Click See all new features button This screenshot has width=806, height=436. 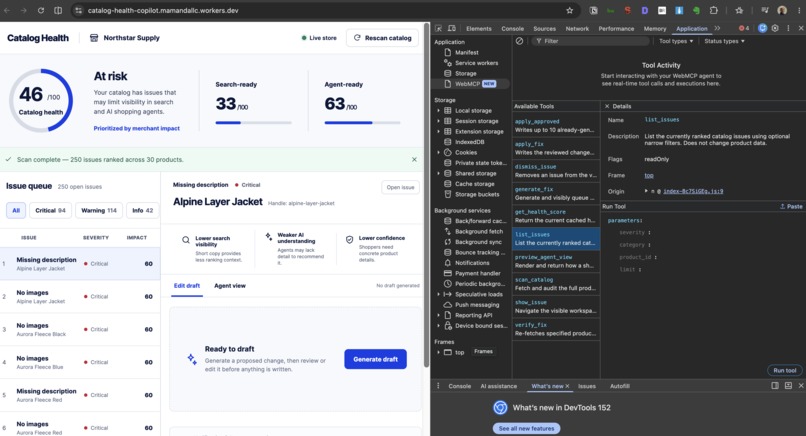(526, 428)
